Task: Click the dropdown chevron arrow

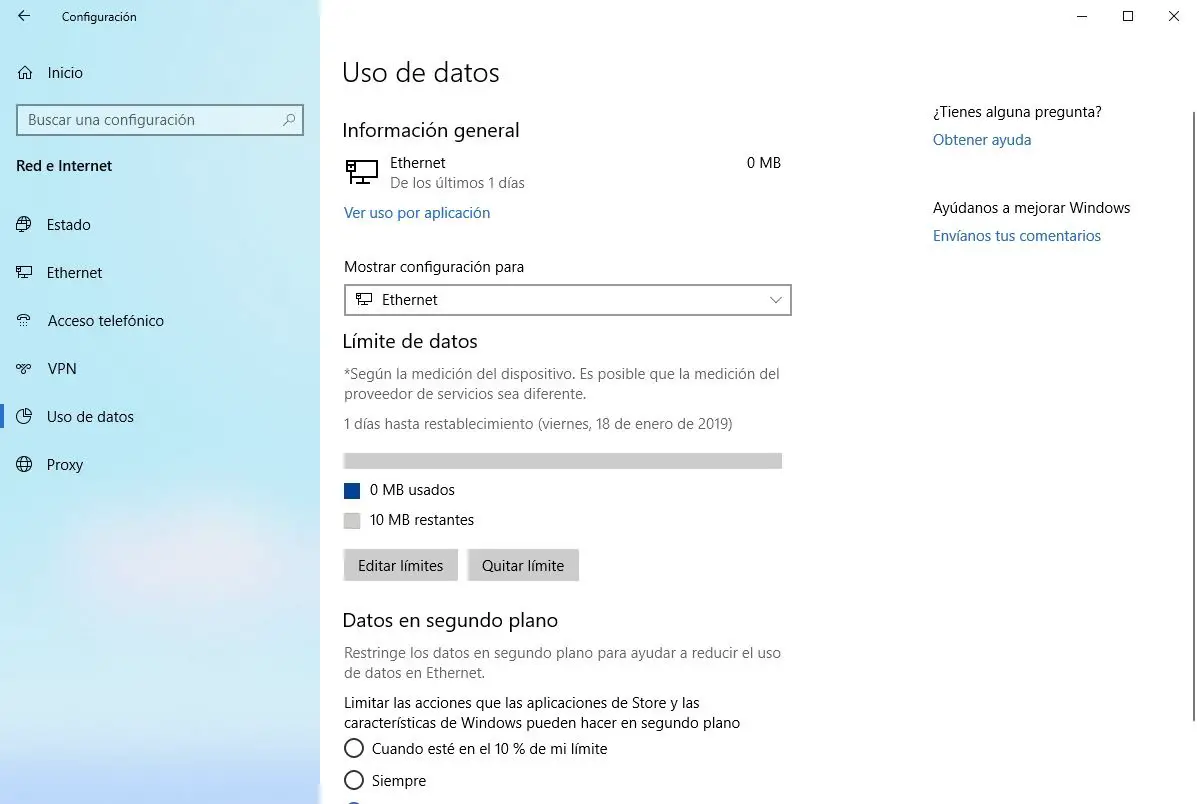Action: coord(776,300)
